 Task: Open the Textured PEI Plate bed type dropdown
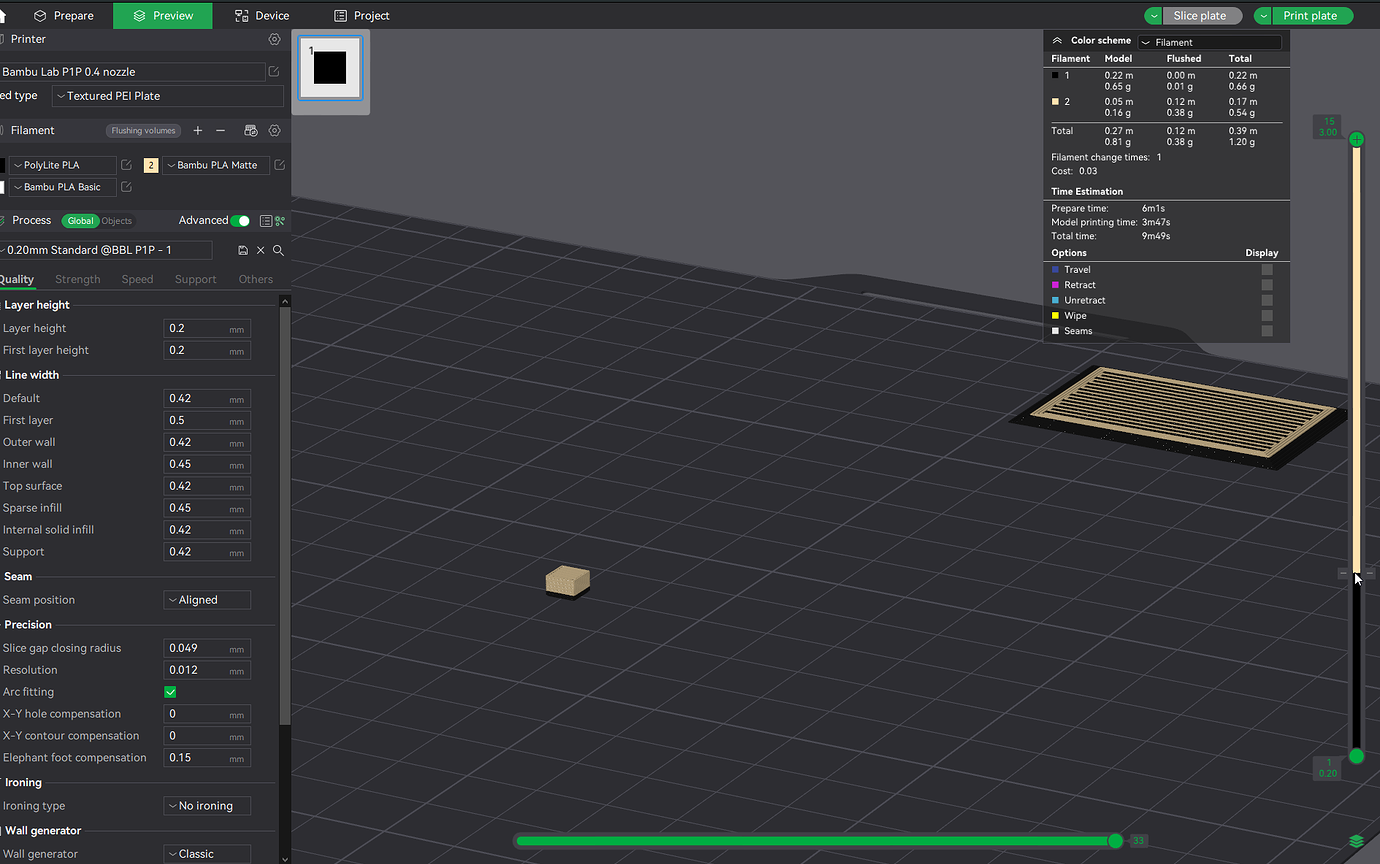click(x=167, y=96)
